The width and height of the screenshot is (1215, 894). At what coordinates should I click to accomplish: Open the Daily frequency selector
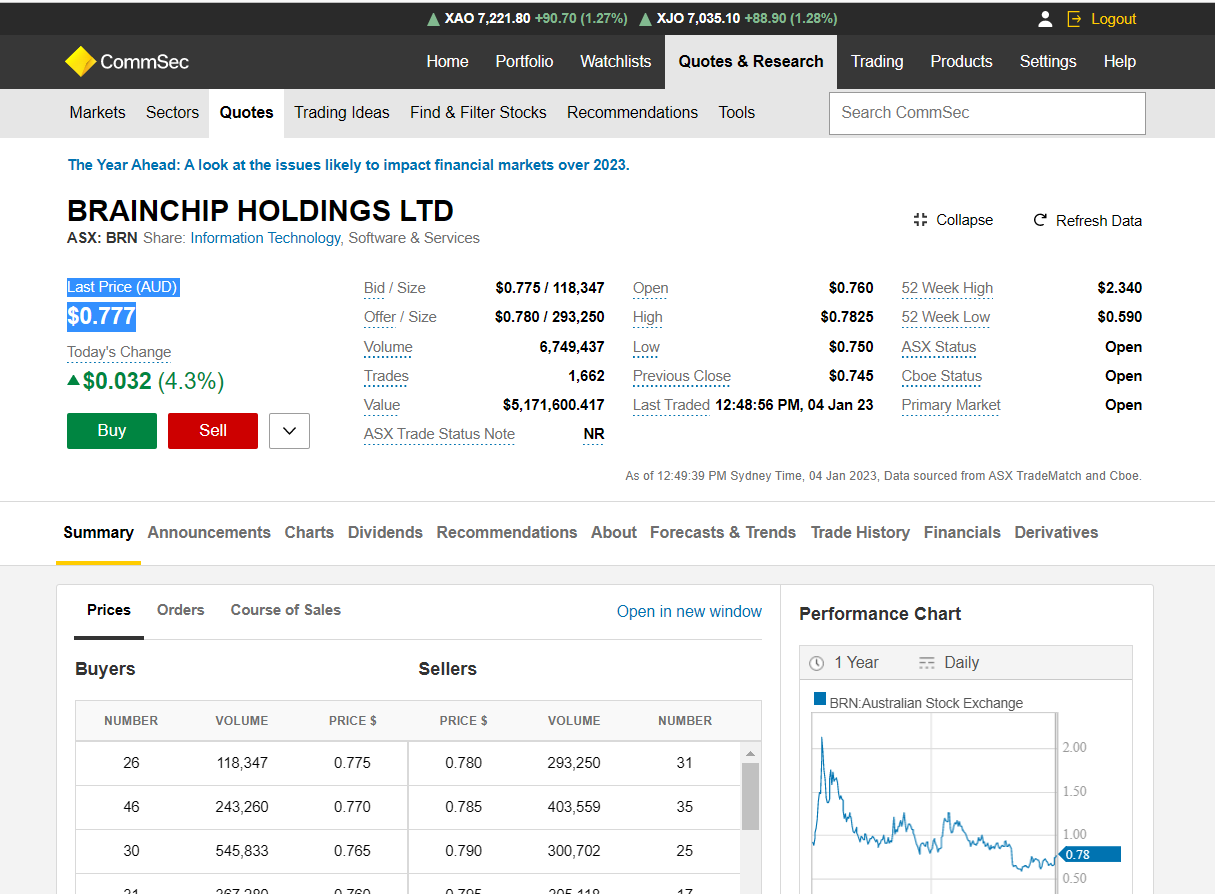[961, 663]
